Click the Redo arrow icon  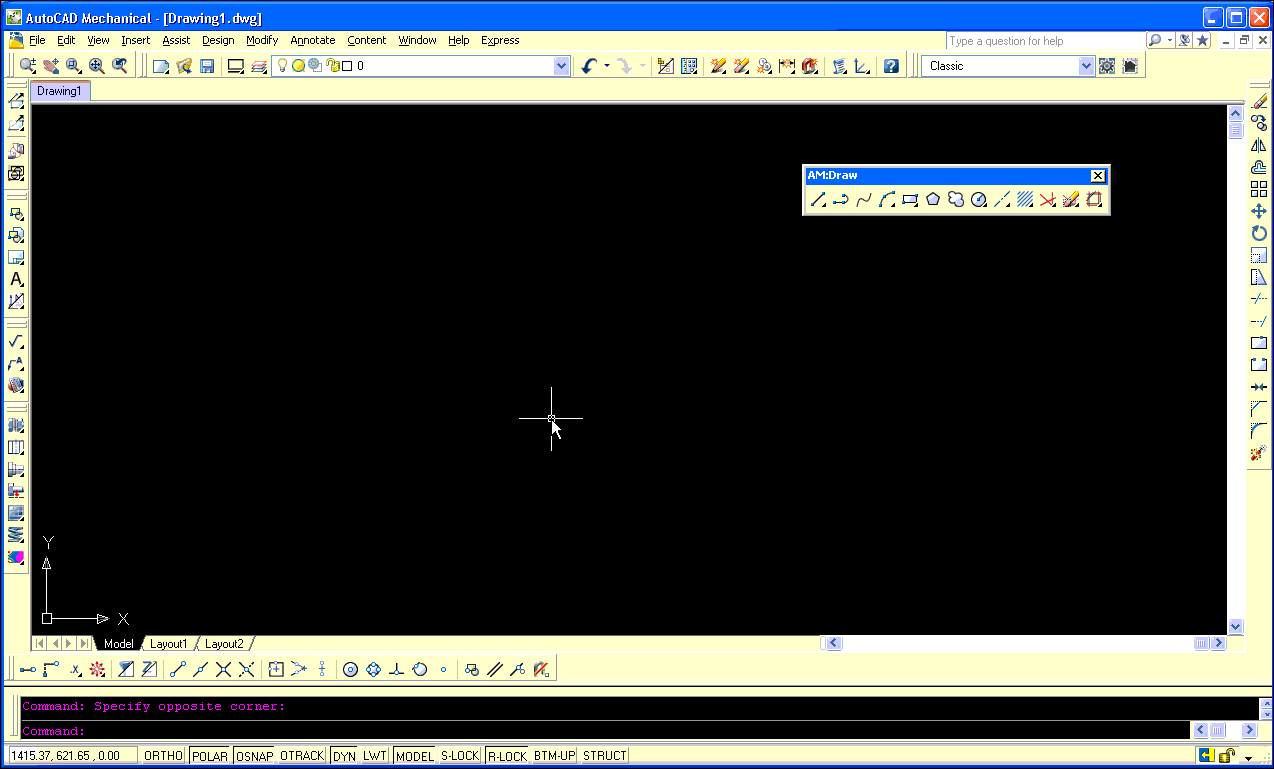click(624, 66)
